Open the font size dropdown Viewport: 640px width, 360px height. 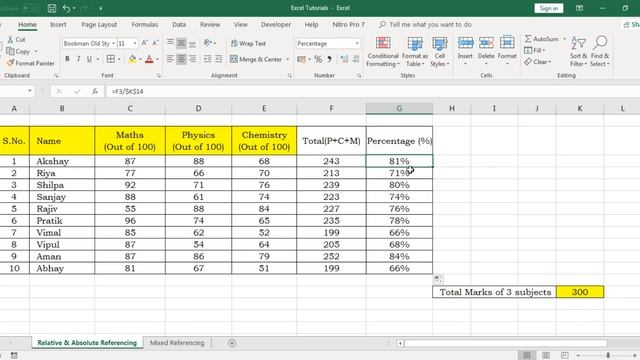pyautogui.click(x=135, y=43)
